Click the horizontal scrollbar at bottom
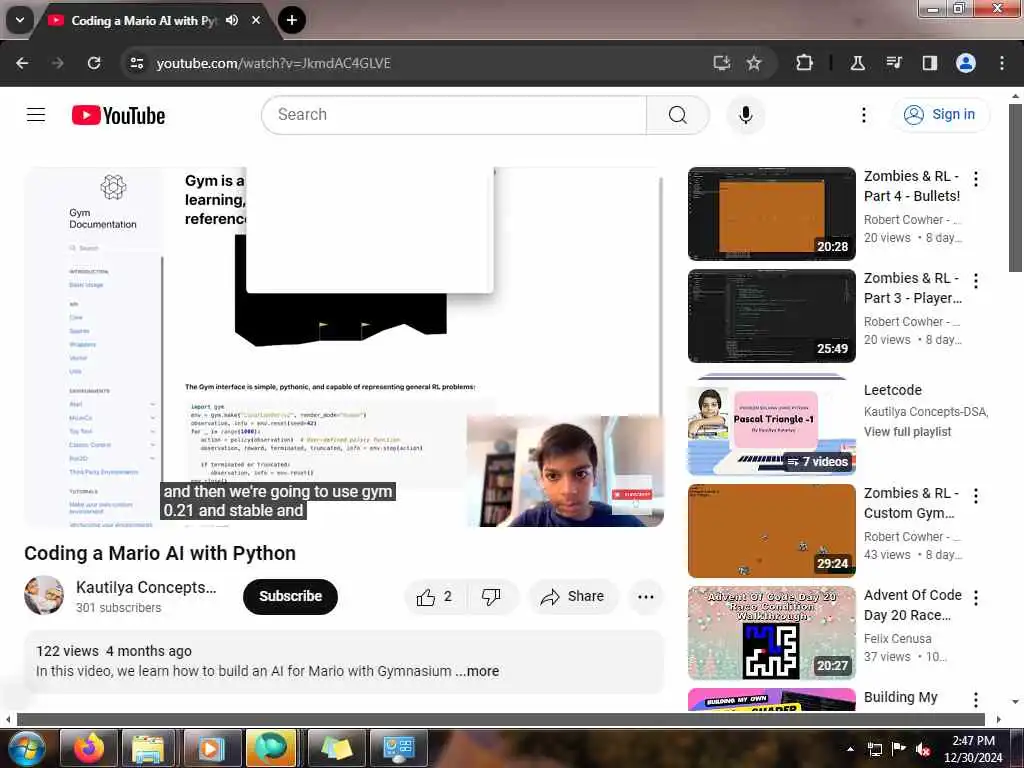The width and height of the screenshot is (1024, 768). click(500, 719)
